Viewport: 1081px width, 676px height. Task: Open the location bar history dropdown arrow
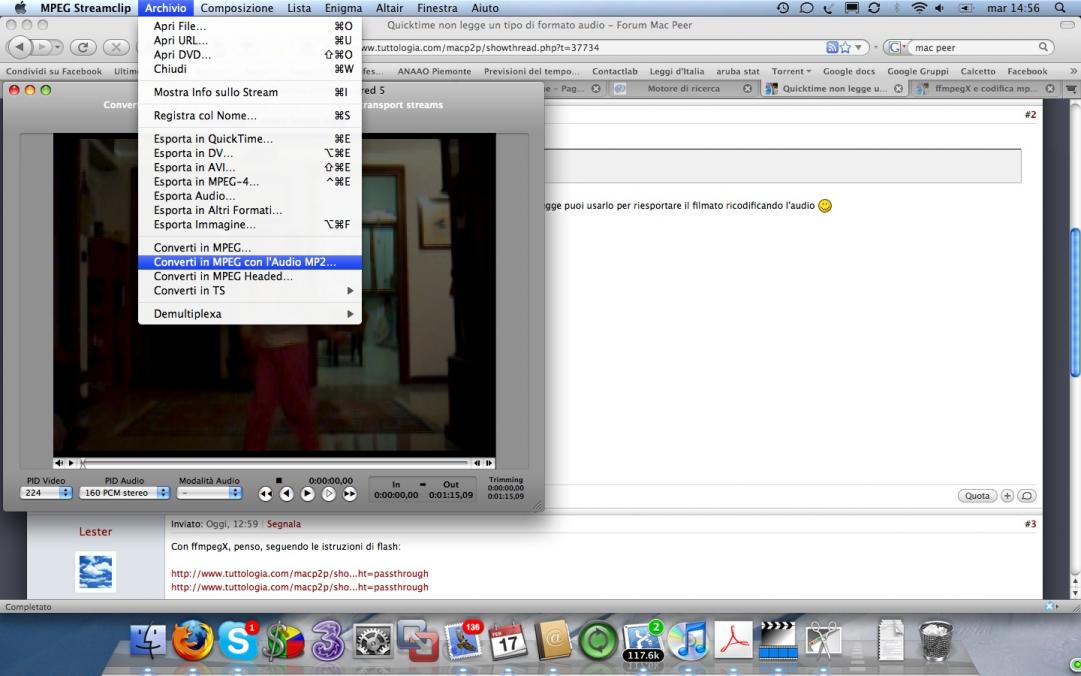point(858,48)
